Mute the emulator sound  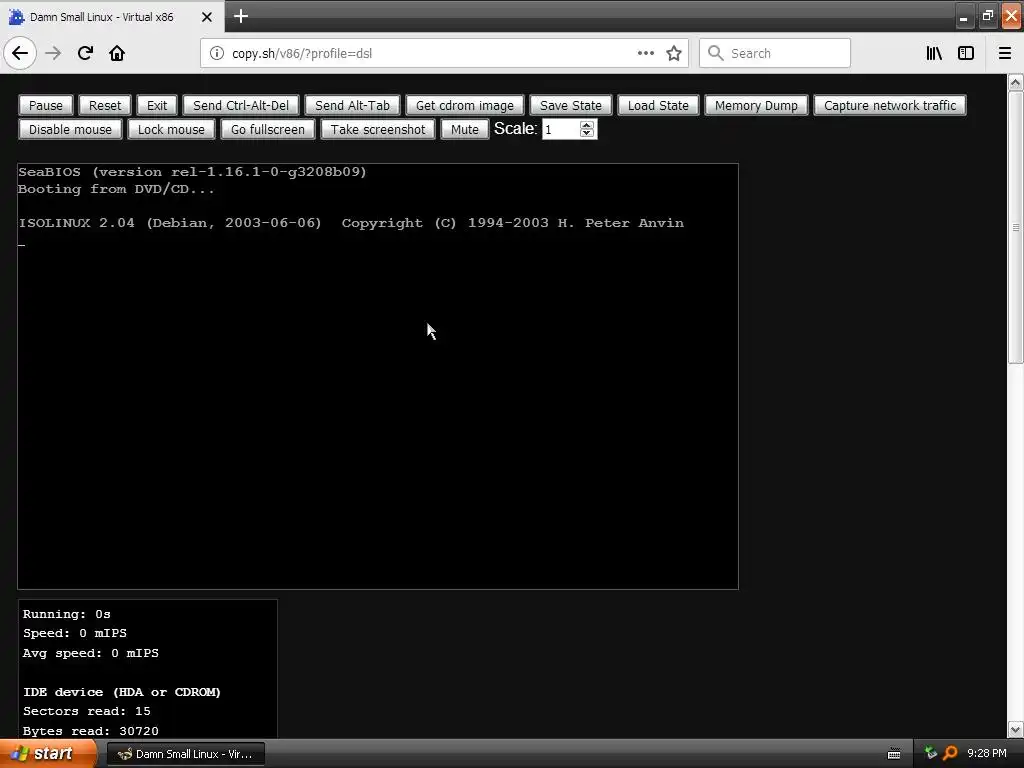tap(465, 129)
